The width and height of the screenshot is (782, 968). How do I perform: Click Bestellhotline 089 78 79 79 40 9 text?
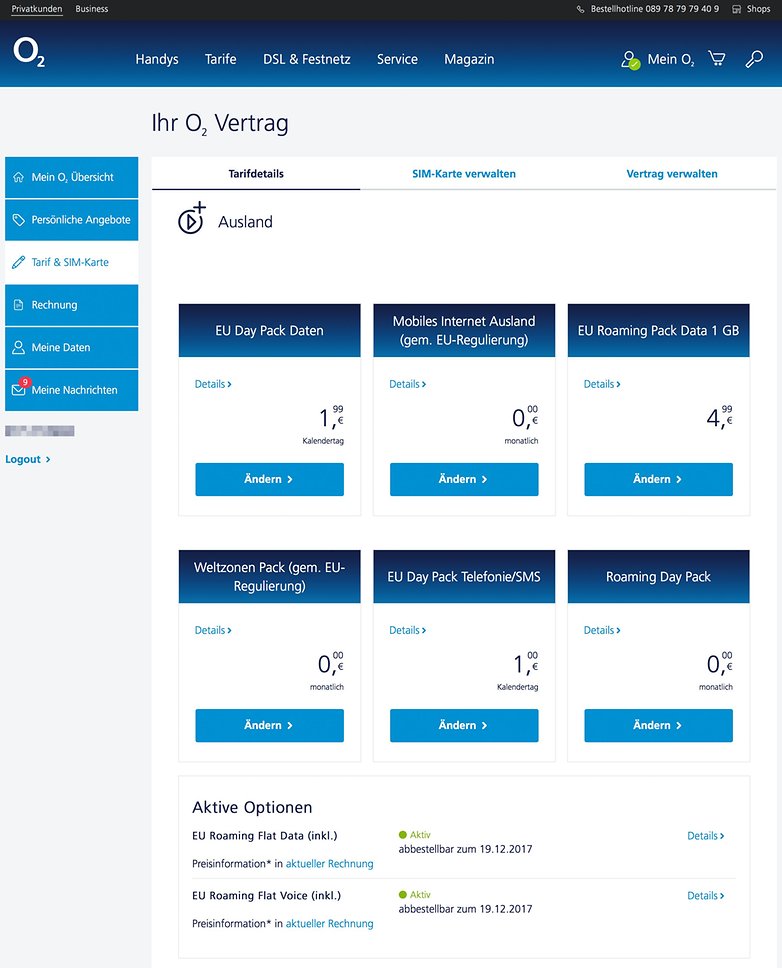pos(655,9)
